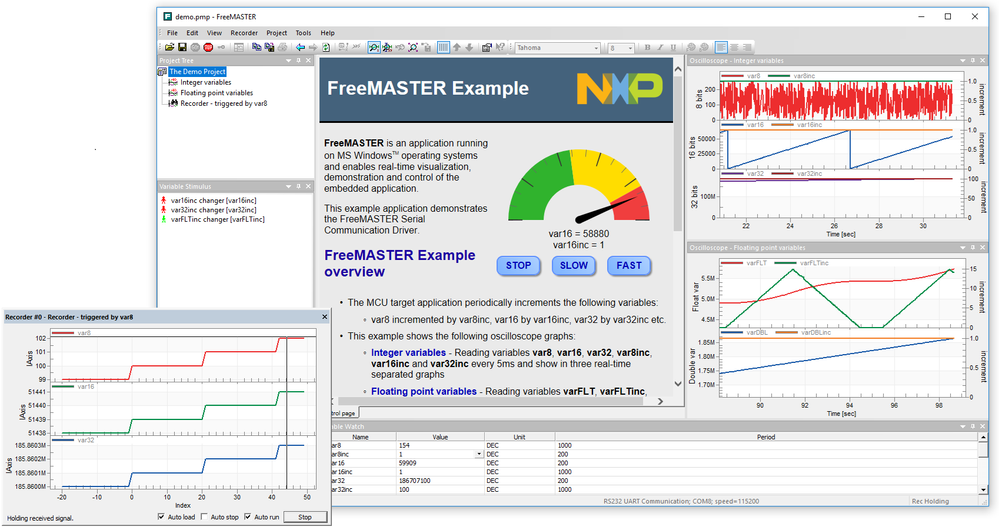Click the up arrow toolbar icon
The image size is (999, 527).
456,47
